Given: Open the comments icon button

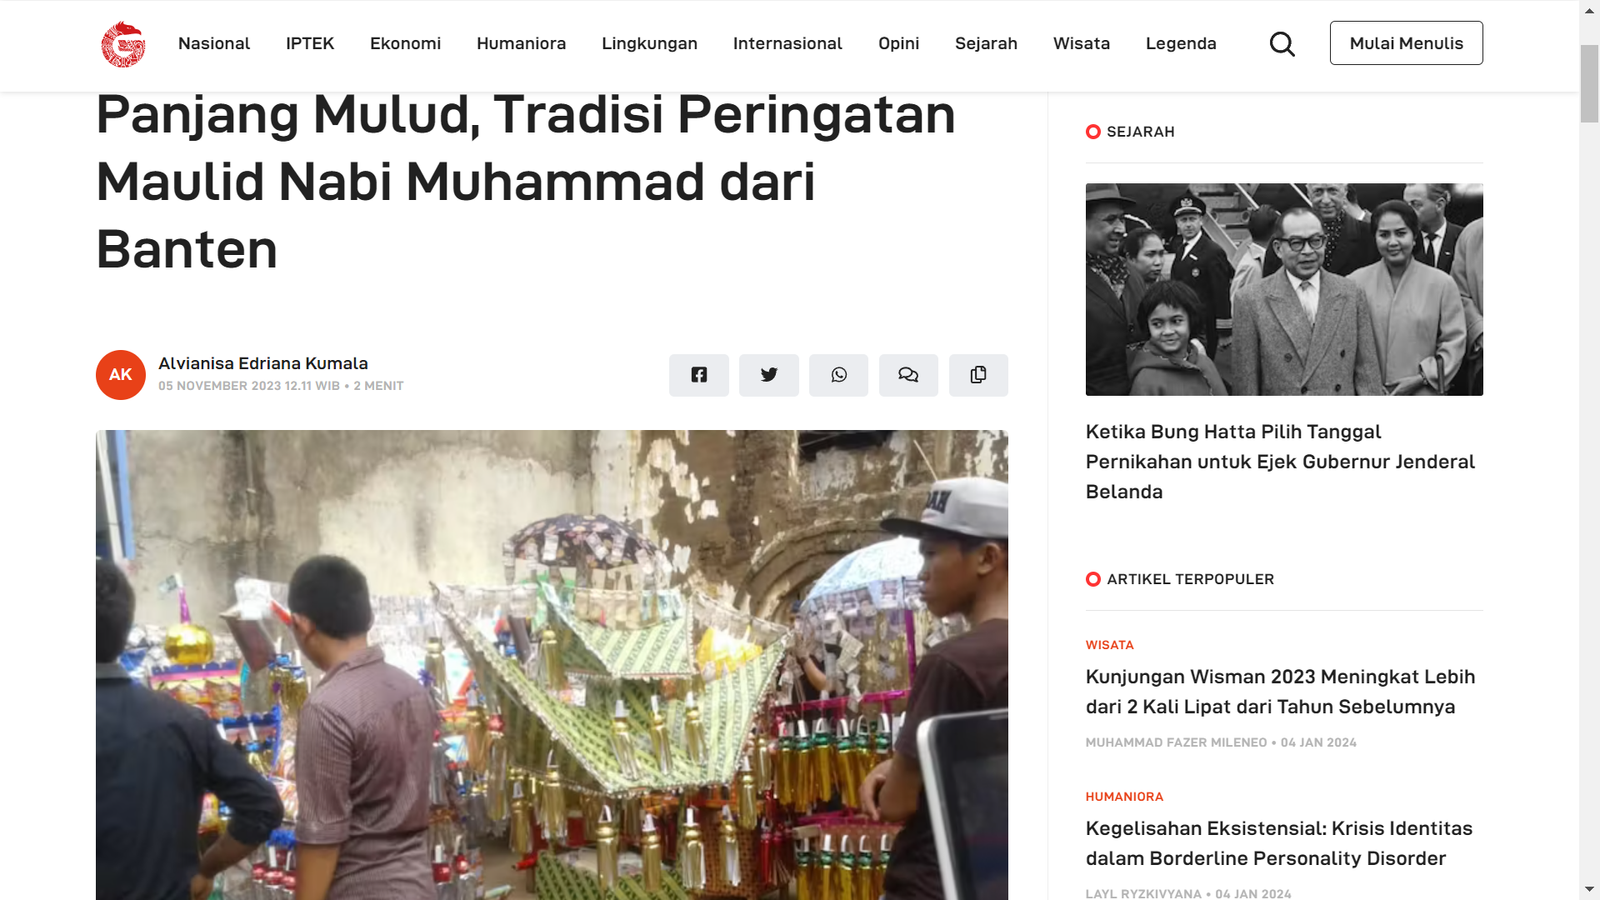Looking at the screenshot, I should tap(908, 375).
